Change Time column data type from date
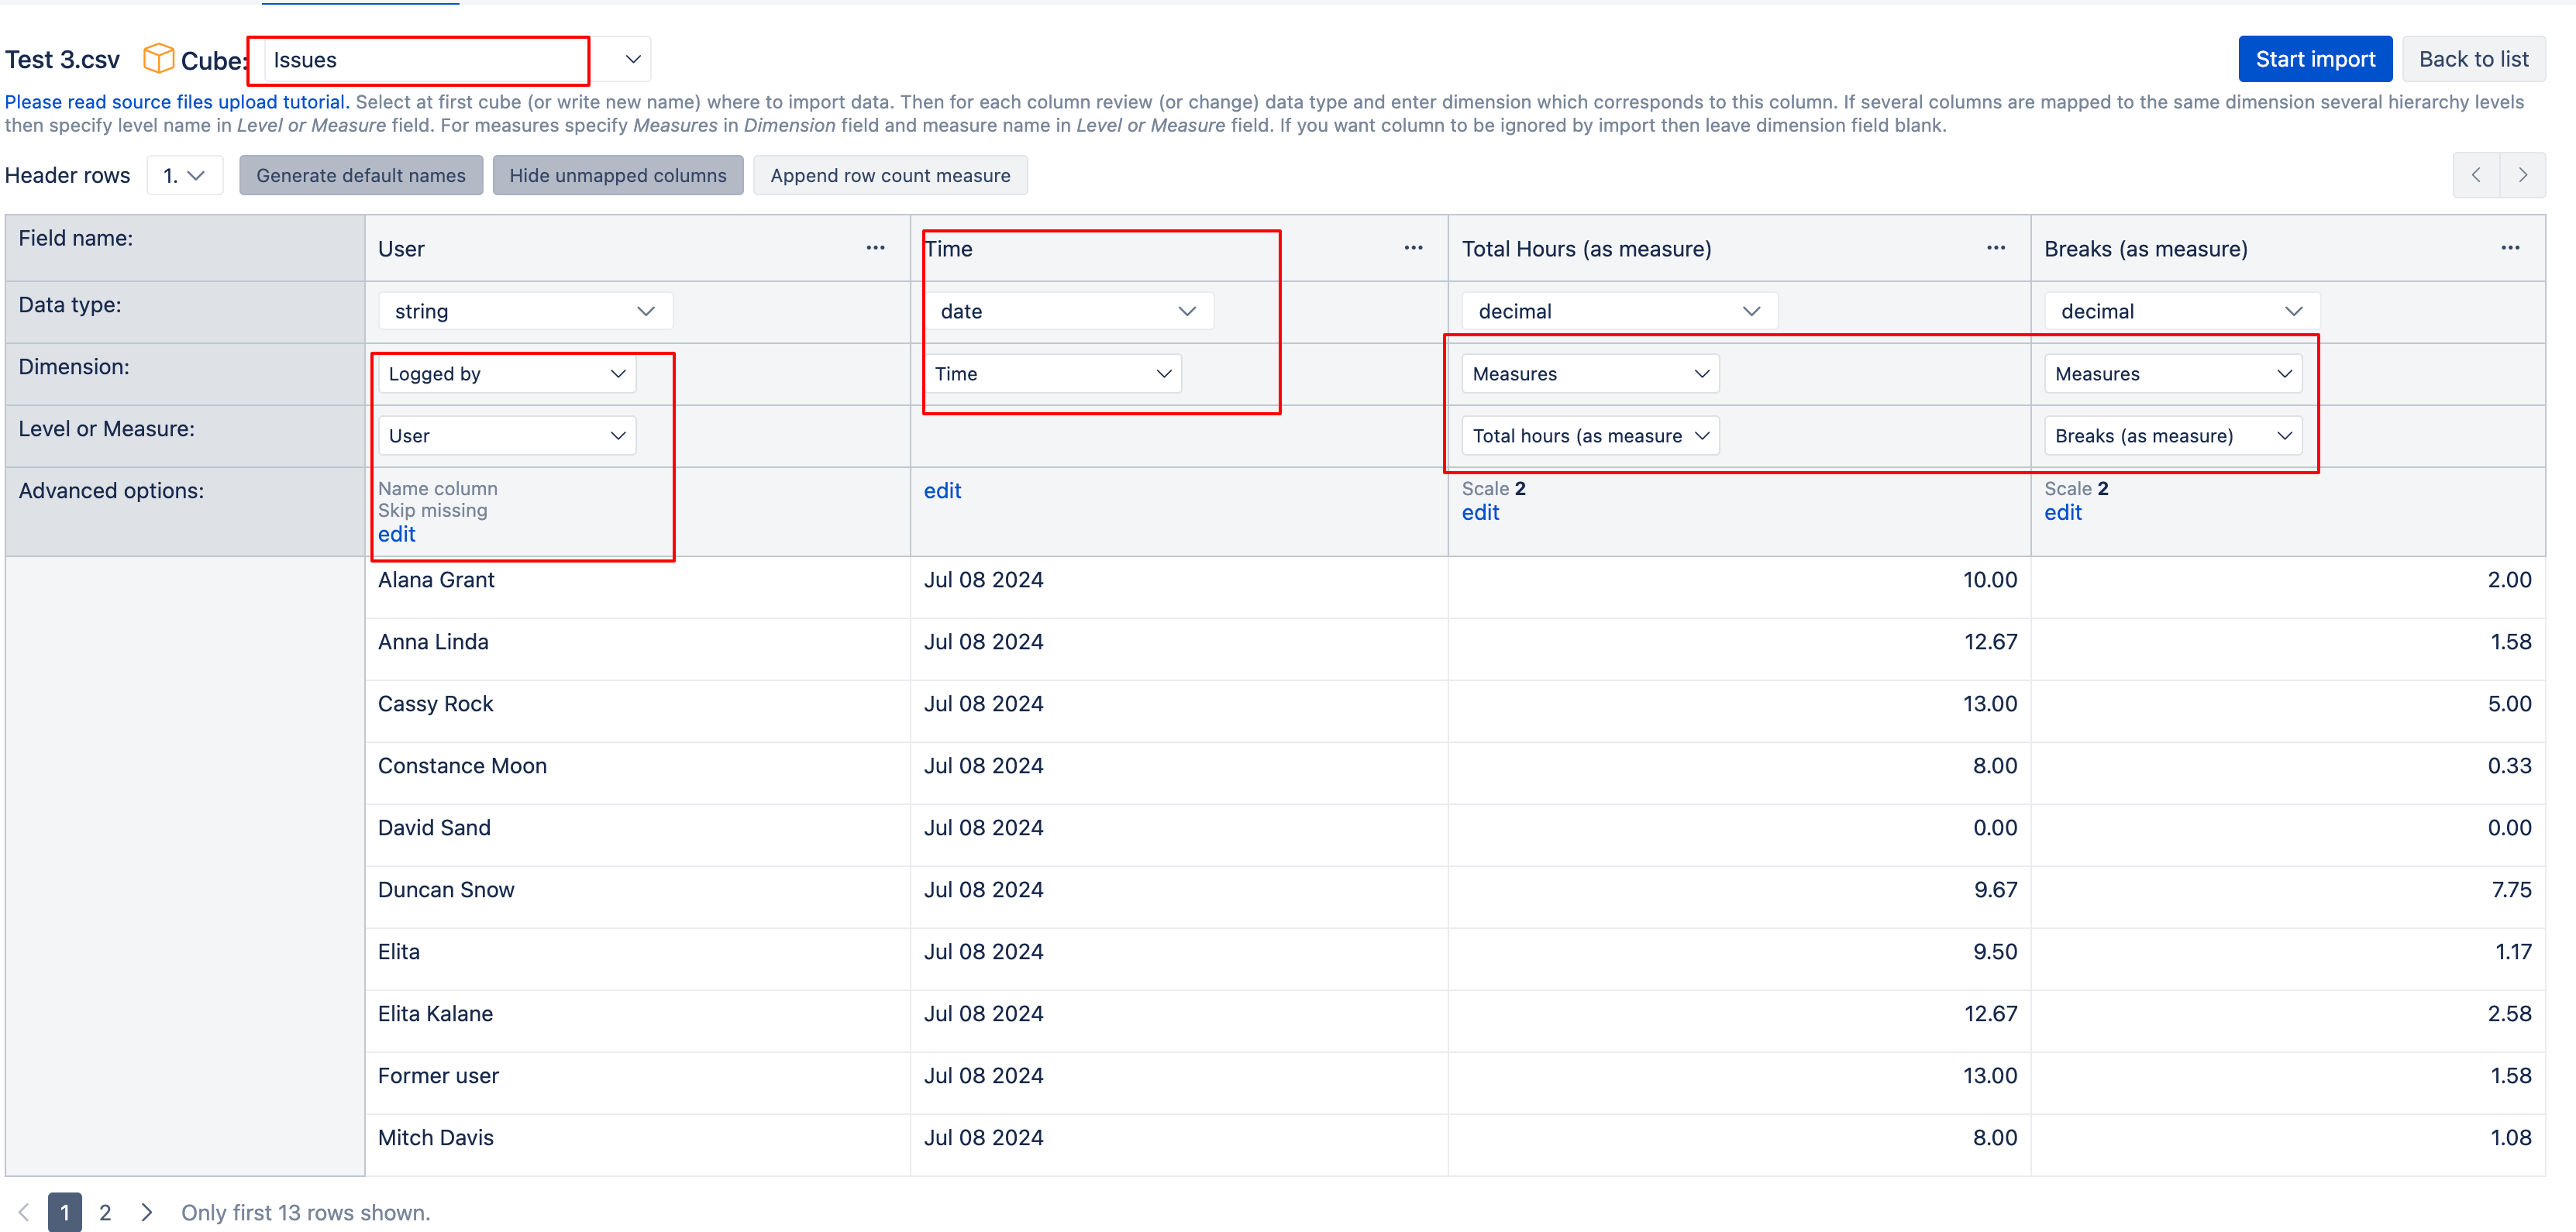 1069,311
